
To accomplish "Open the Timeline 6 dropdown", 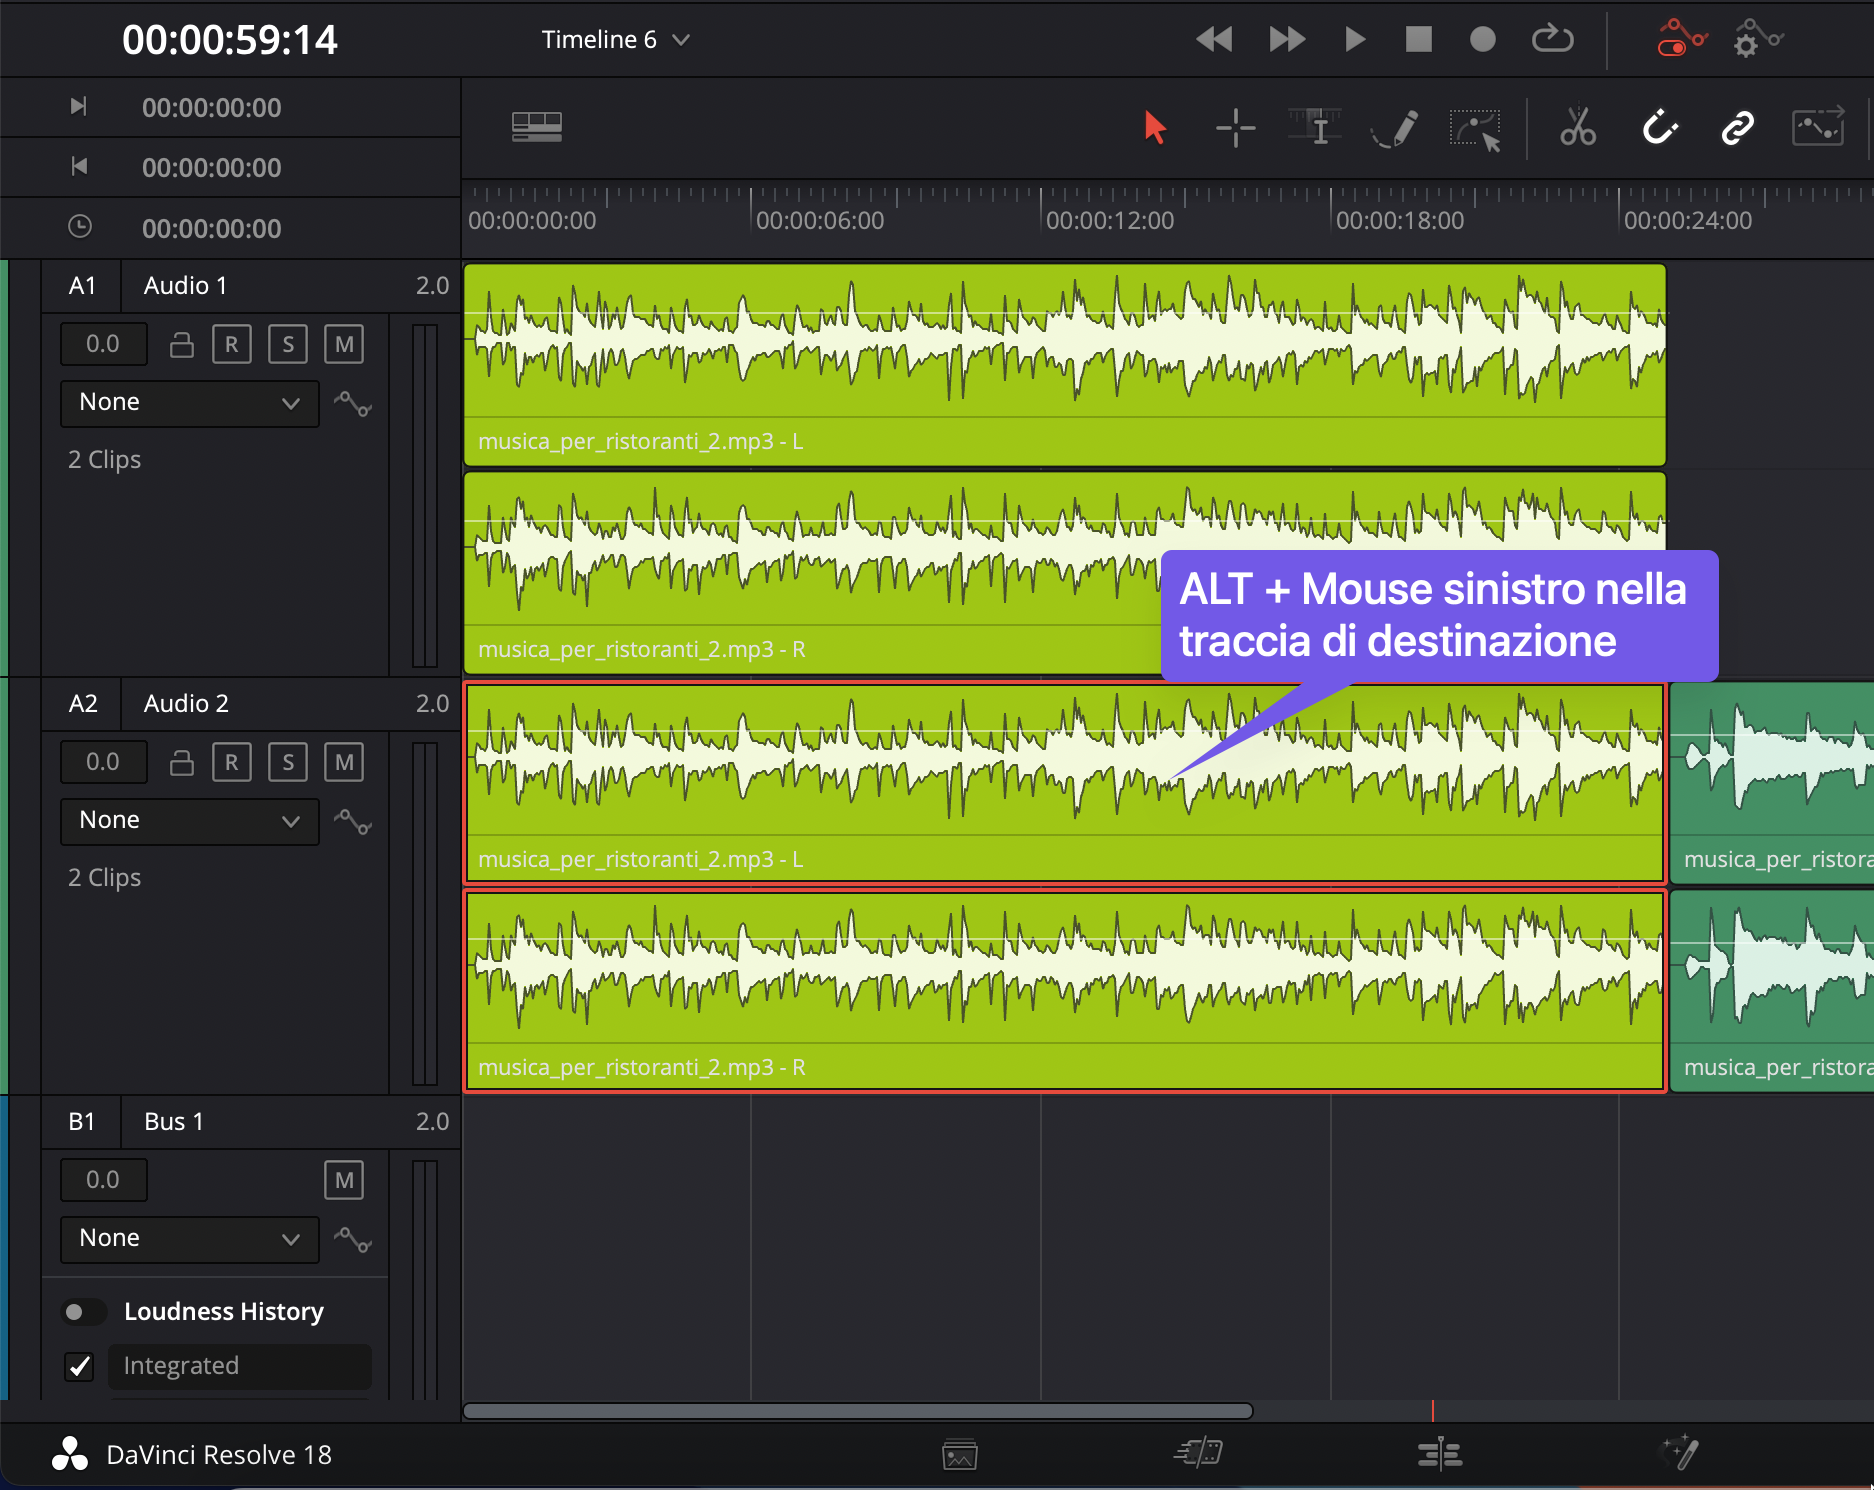I will [x=616, y=40].
